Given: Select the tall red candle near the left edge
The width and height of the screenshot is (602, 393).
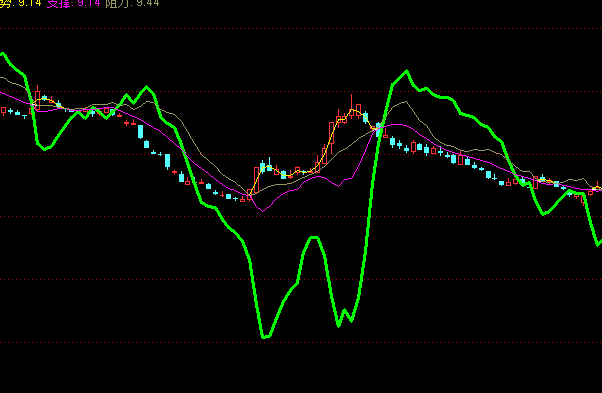Looking at the screenshot, I should click(37, 97).
